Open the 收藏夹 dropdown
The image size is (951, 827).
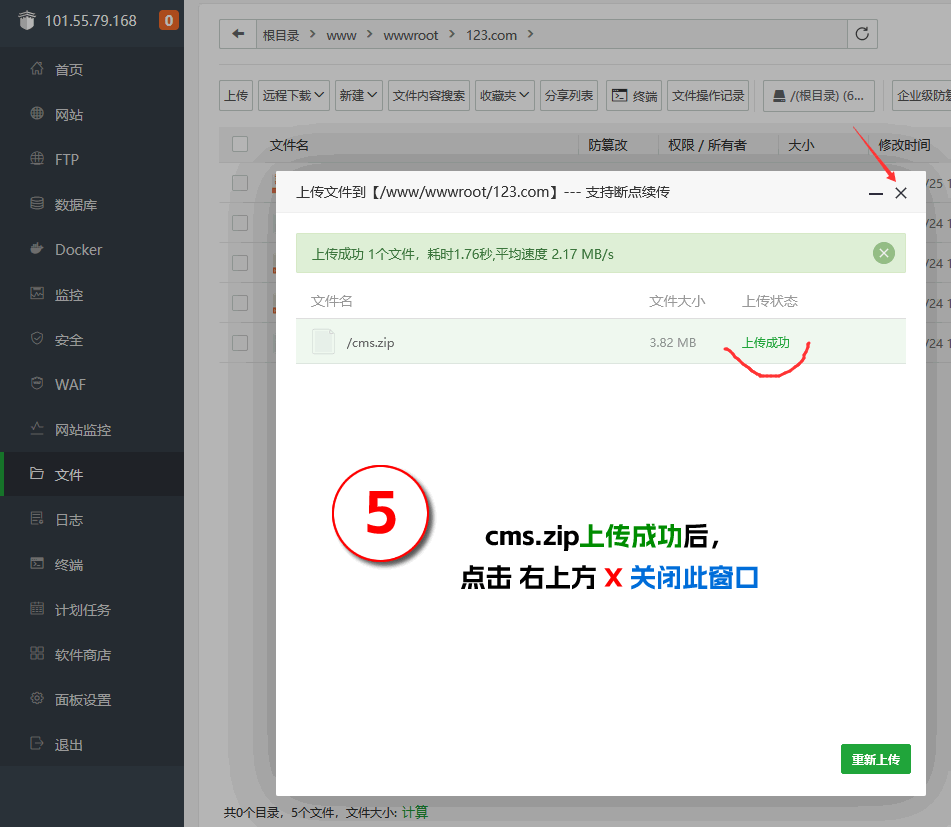click(x=504, y=96)
